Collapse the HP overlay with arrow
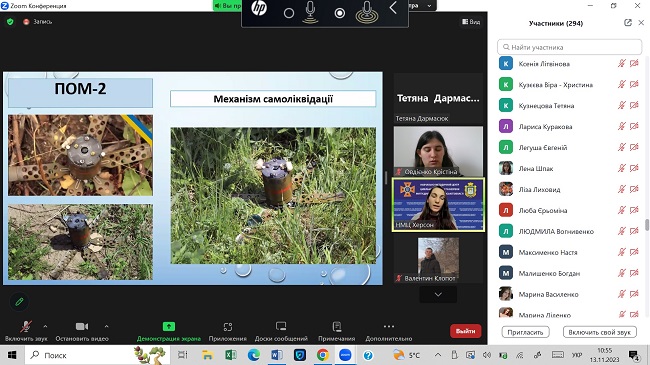Viewport: 650px width, 365px height. pyautogui.click(x=393, y=8)
